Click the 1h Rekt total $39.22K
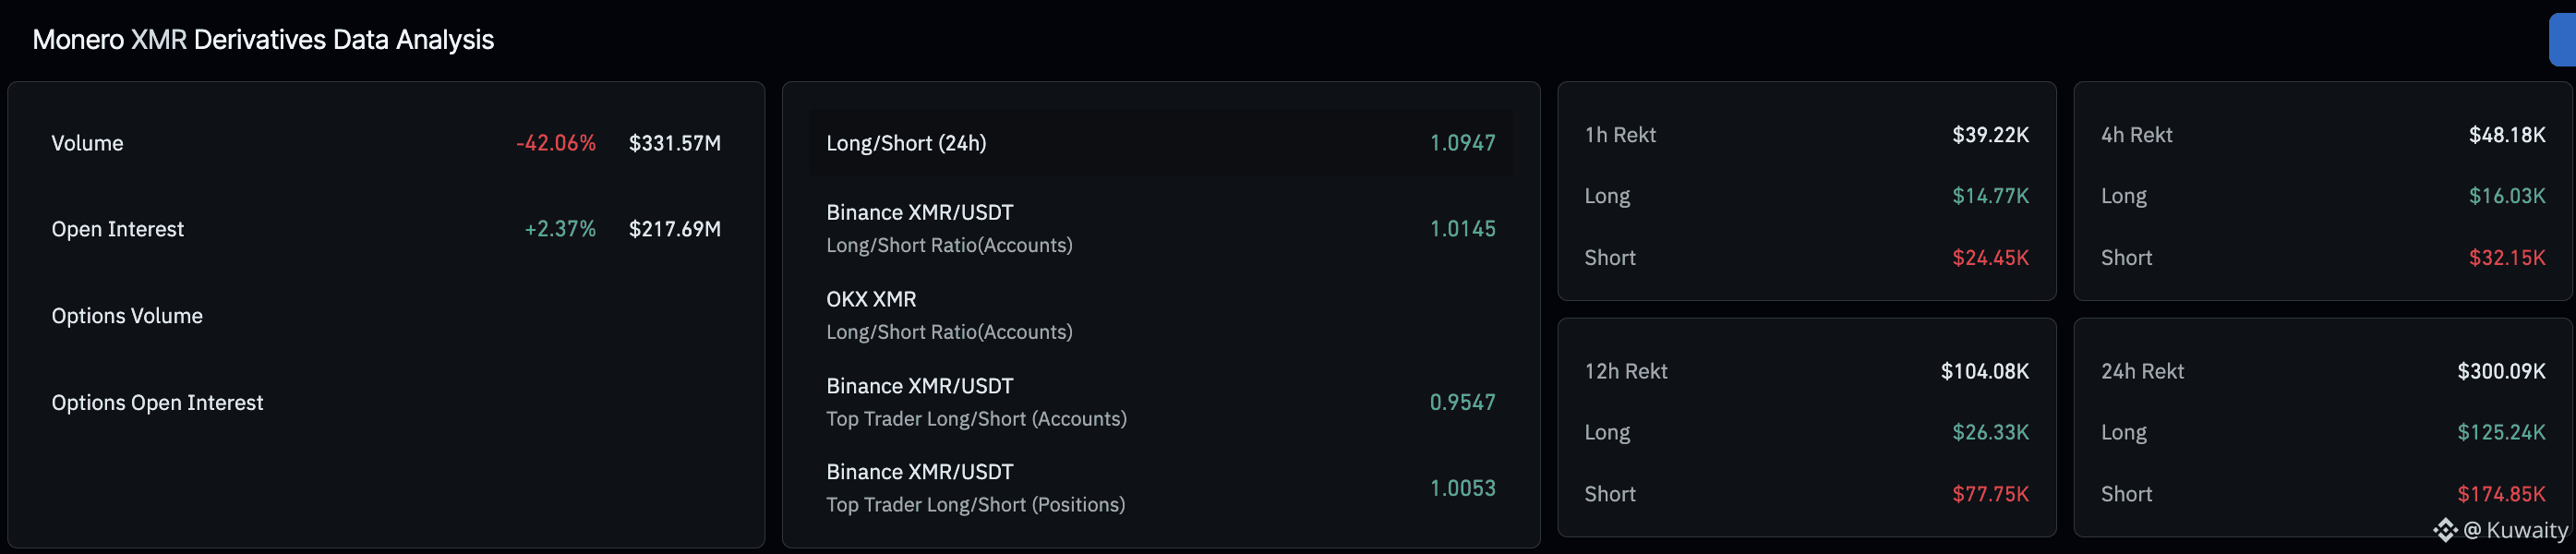This screenshot has width=2576, height=554. coord(1990,135)
